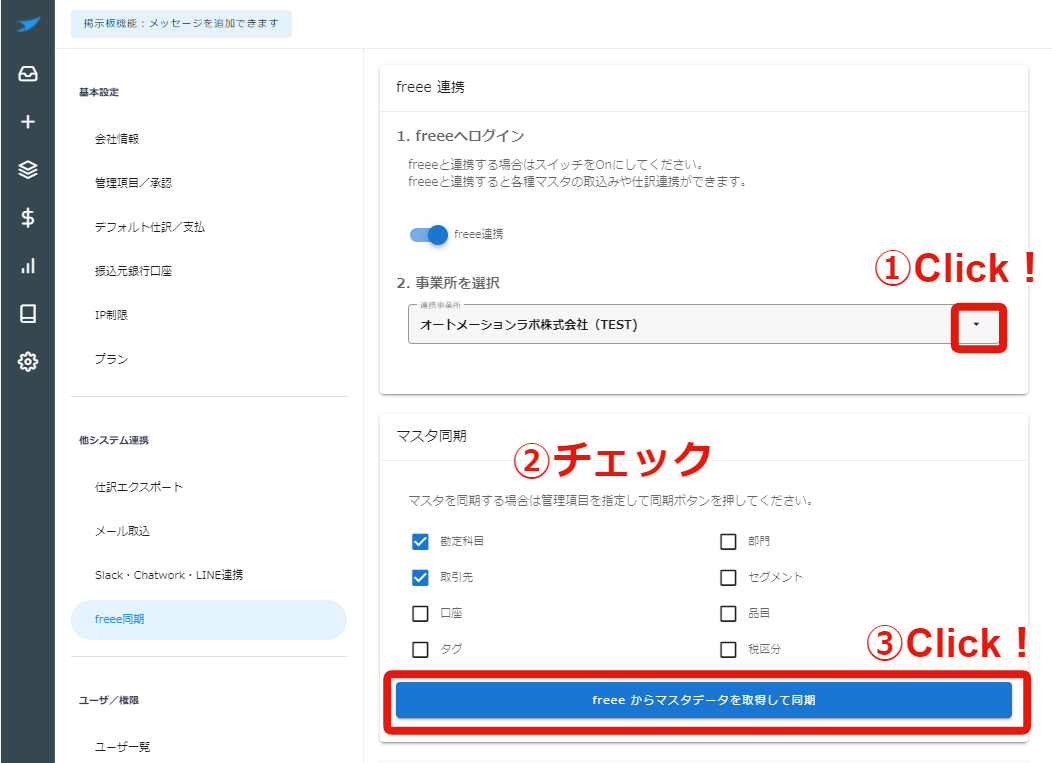1052x763 pixels.
Task: Open プラン settings page
Action: tap(111, 359)
